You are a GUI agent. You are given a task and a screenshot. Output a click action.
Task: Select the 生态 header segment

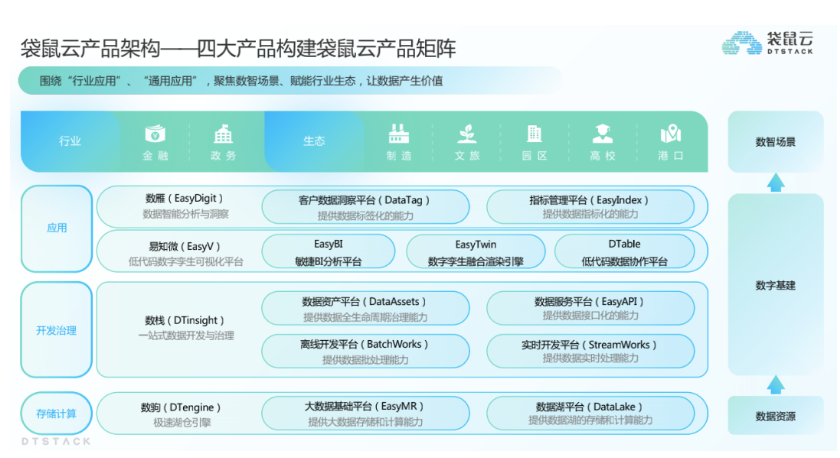pyautogui.click(x=314, y=141)
